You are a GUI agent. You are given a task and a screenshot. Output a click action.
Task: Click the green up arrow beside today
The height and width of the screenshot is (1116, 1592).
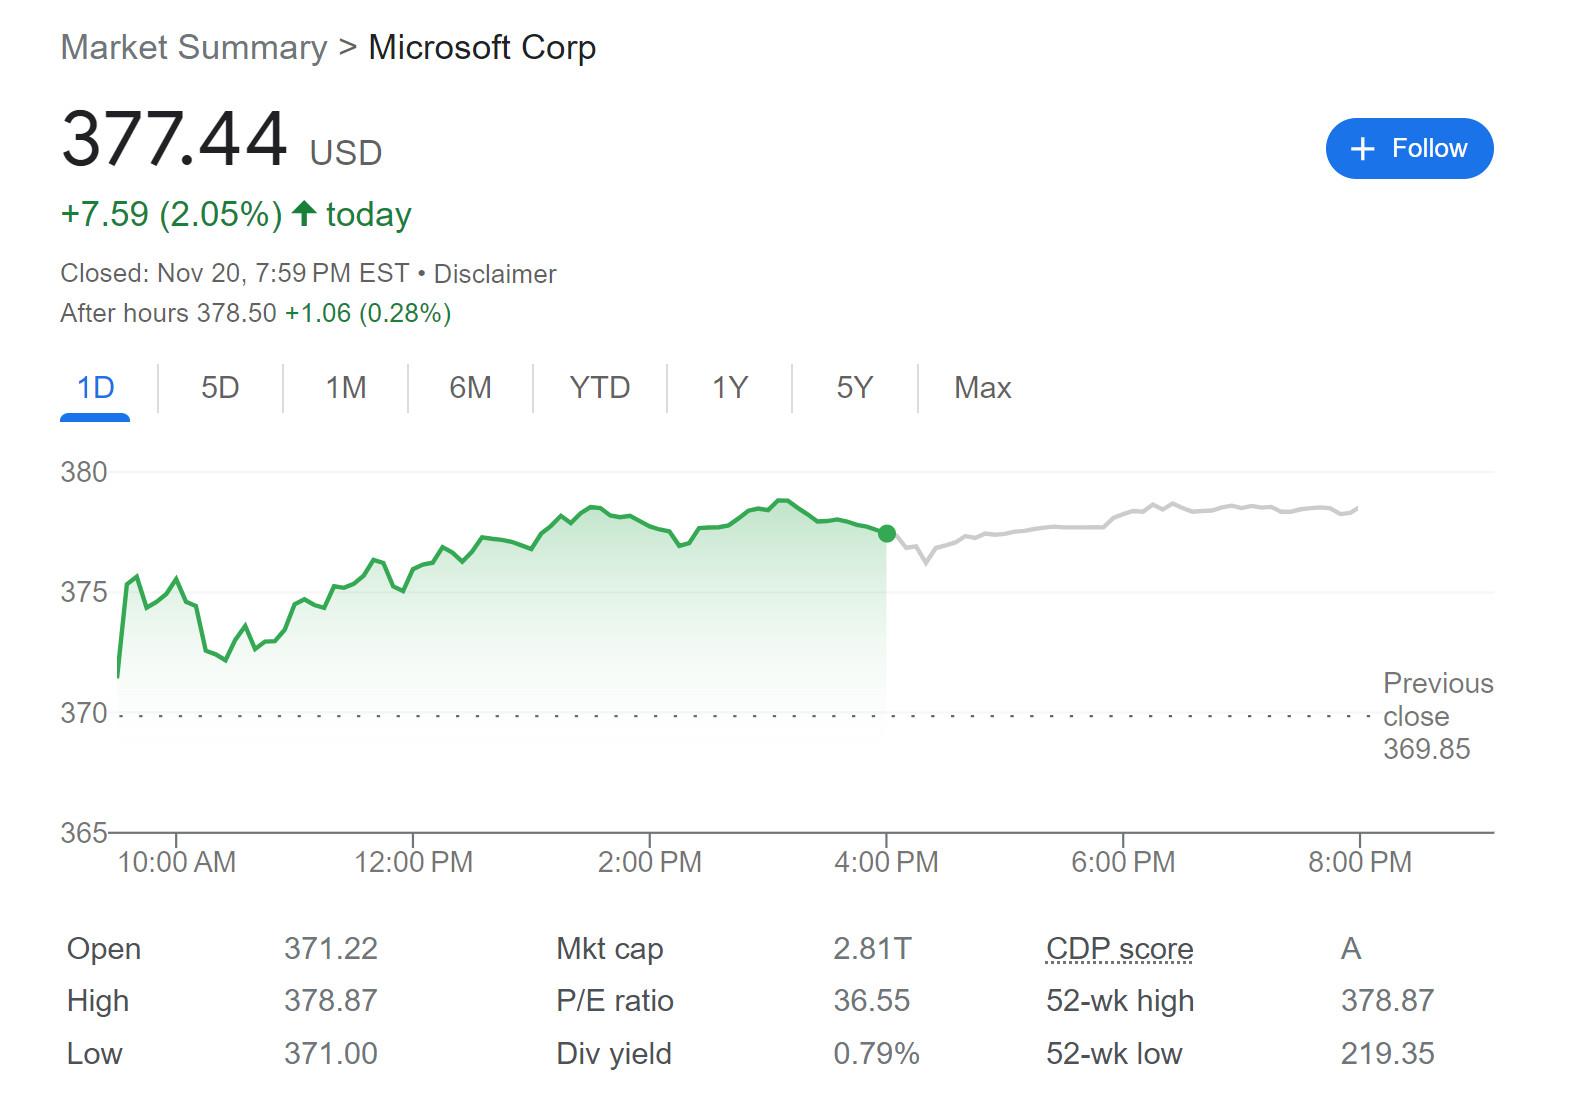point(304,213)
